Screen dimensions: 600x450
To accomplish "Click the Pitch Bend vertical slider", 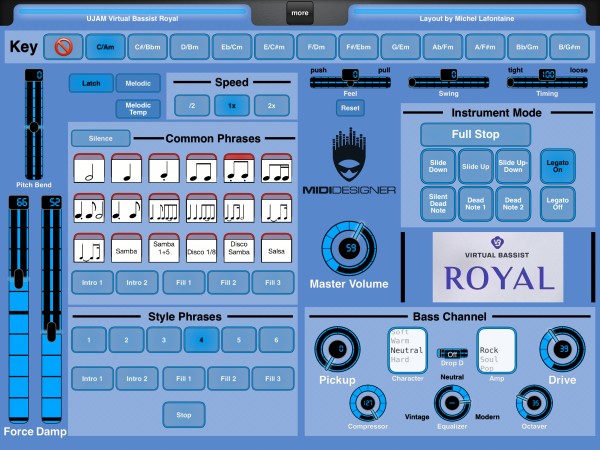I will pos(34,126).
